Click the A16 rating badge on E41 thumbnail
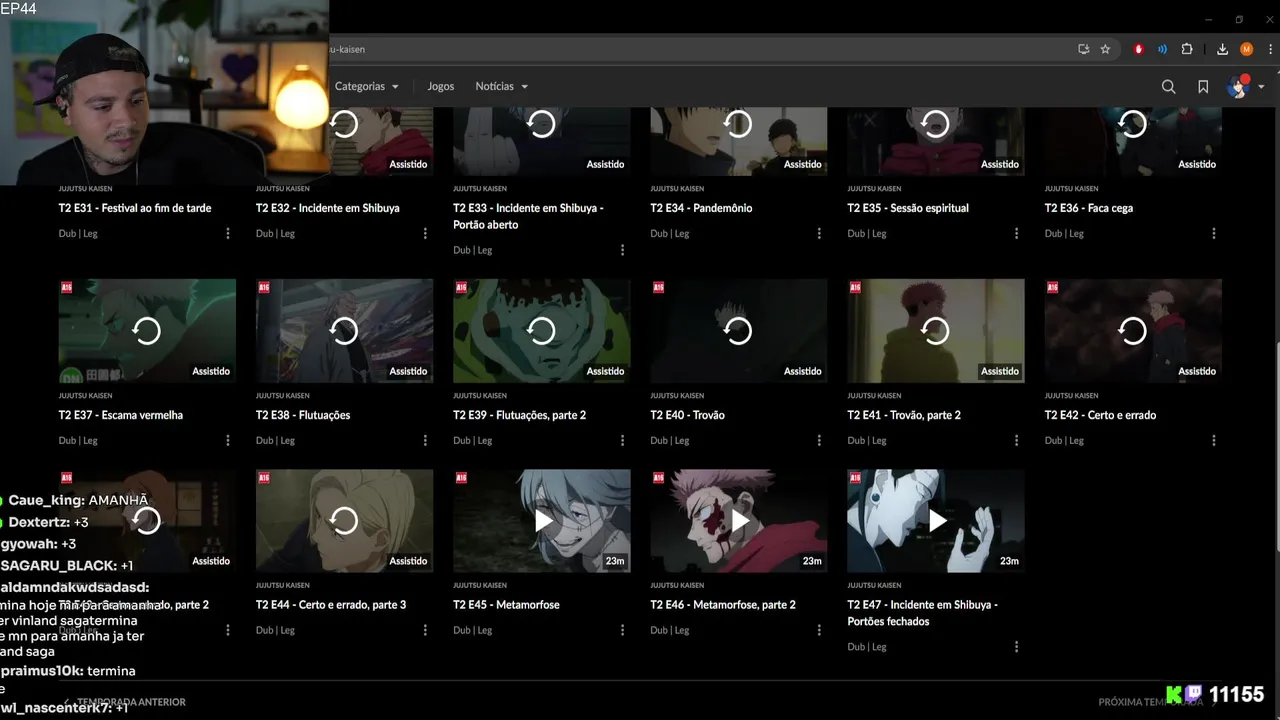The height and width of the screenshot is (720, 1280). coord(855,287)
